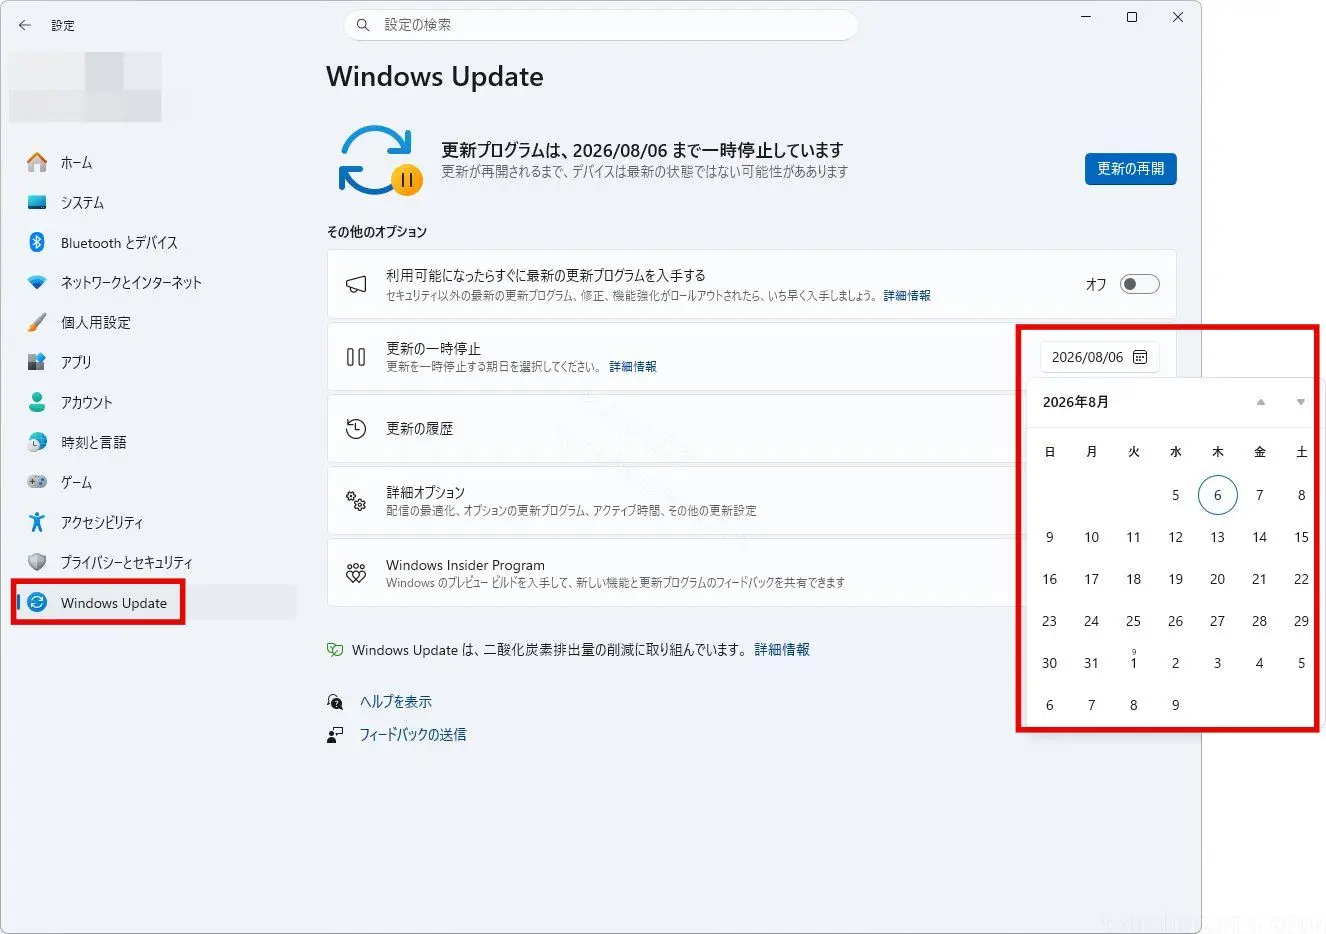
Task: Click the back arrow next to 設定
Action: tap(25, 25)
